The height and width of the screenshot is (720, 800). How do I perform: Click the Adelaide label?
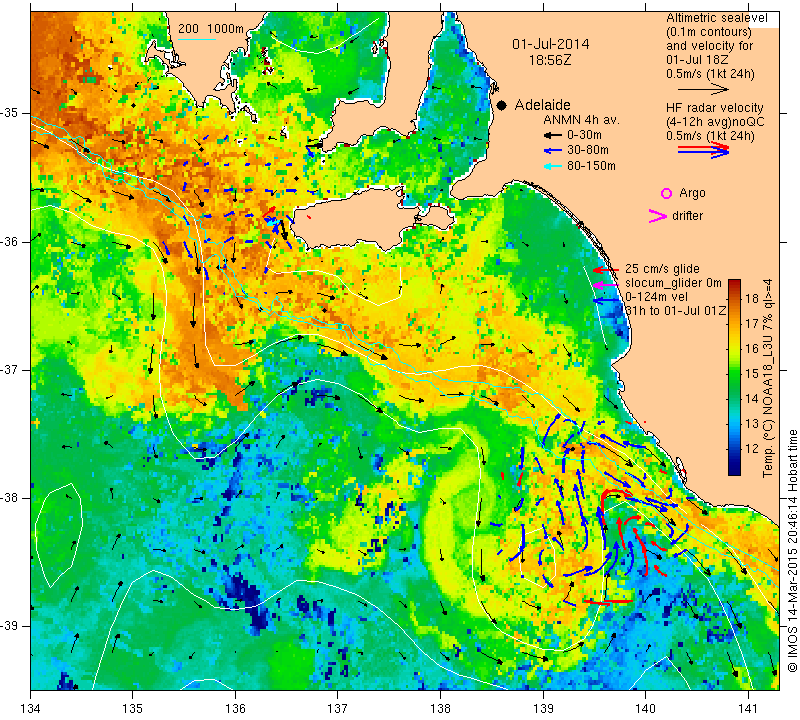click(x=542, y=105)
